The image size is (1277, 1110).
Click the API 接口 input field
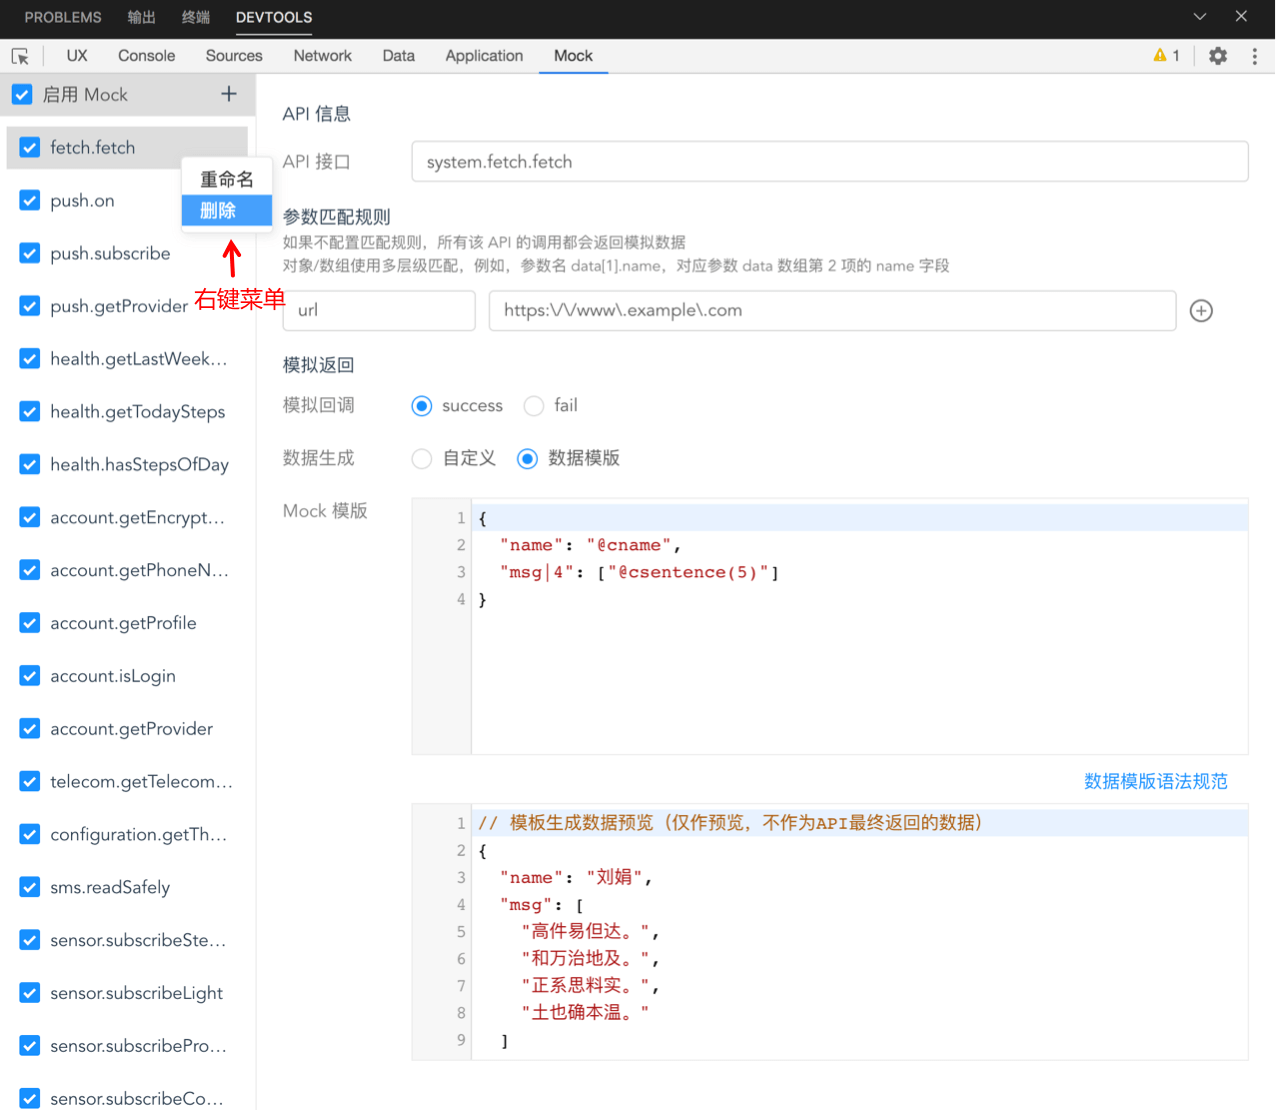click(x=829, y=162)
